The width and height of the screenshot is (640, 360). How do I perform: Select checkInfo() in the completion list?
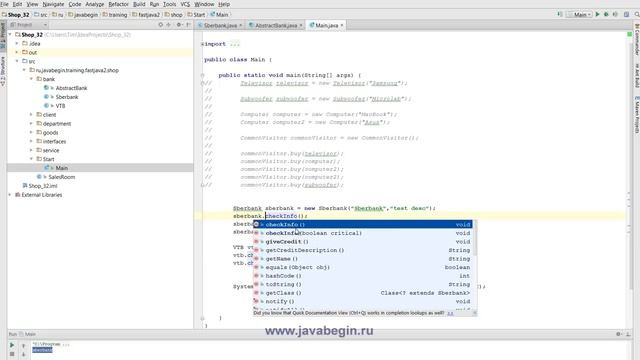[362, 224]
